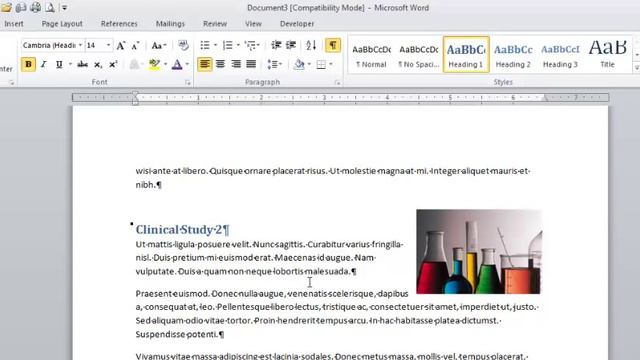Toggle Justify alignment
Screen dimensions: 640x360
251,64
